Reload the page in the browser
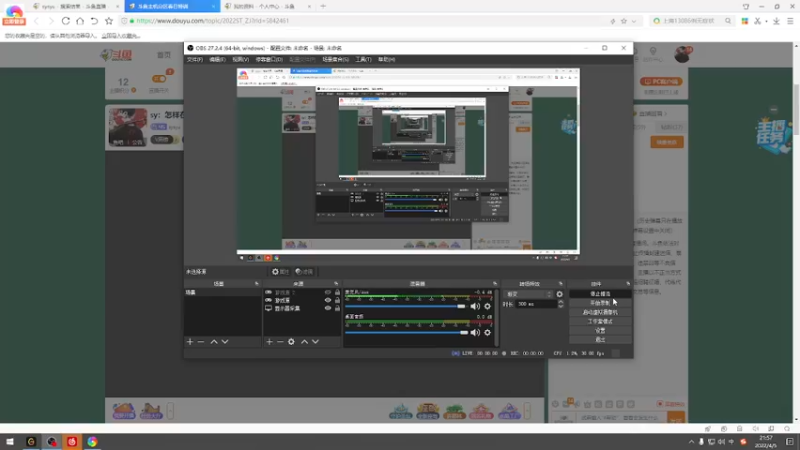 click(x=66, y=21)
